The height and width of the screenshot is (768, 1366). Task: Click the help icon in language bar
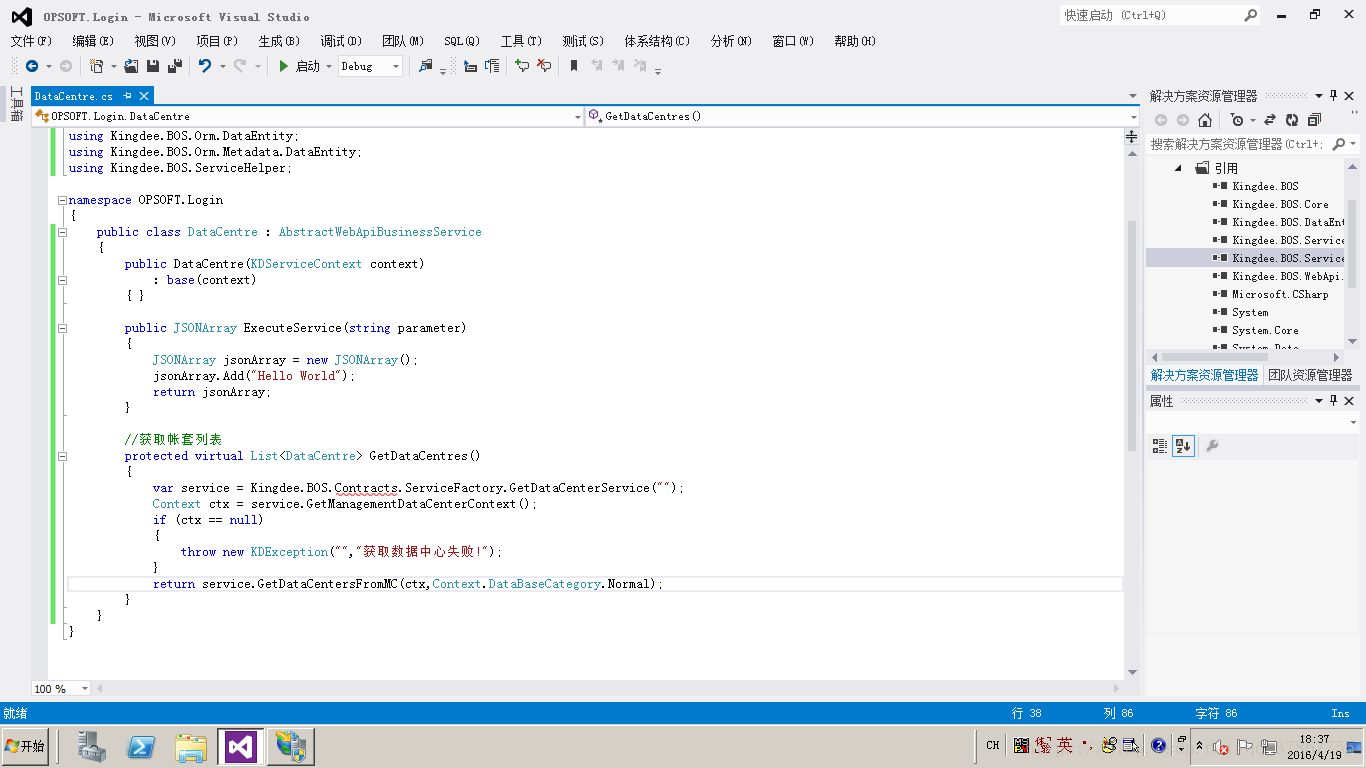[x=1159, y=745]
